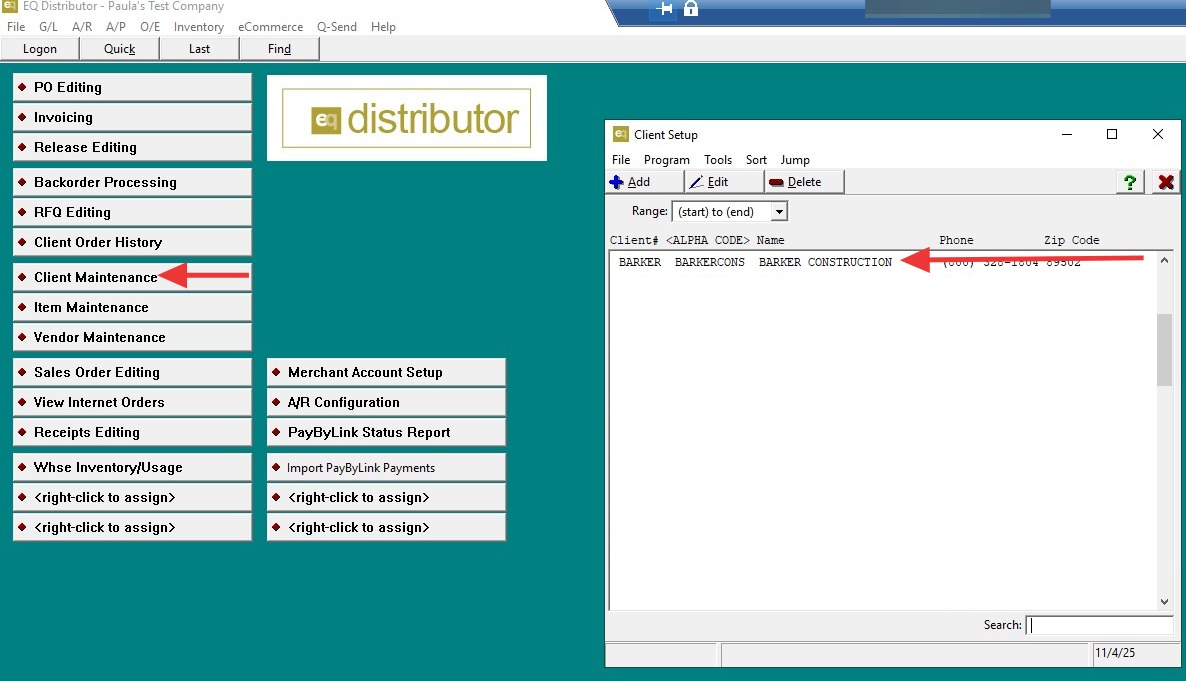Open the eCommerce menu
The height and width of the screenshot is (681, 1186).
pos(271,26)
